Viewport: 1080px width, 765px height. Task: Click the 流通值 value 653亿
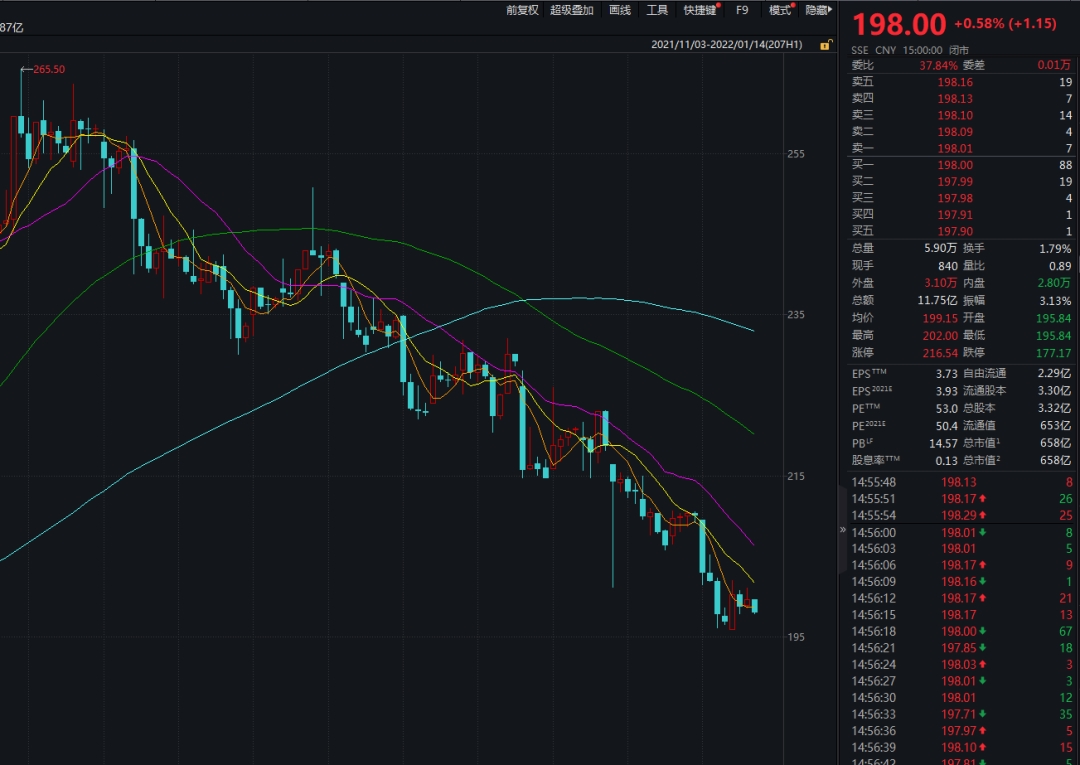pos(1055,426)
